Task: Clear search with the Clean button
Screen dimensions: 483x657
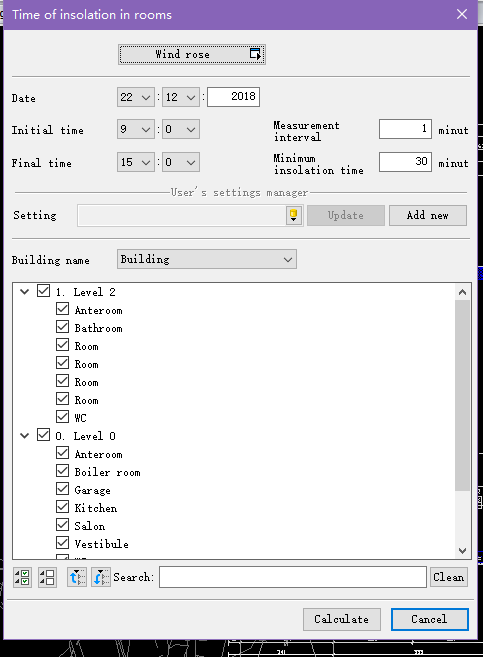Action: pyautogui.click(x=448, y=577)
